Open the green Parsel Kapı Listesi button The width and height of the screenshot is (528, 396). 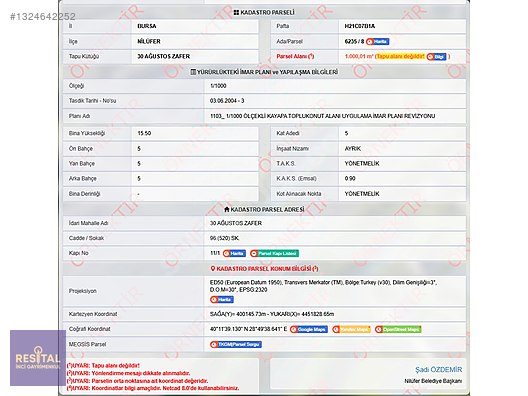274,253
